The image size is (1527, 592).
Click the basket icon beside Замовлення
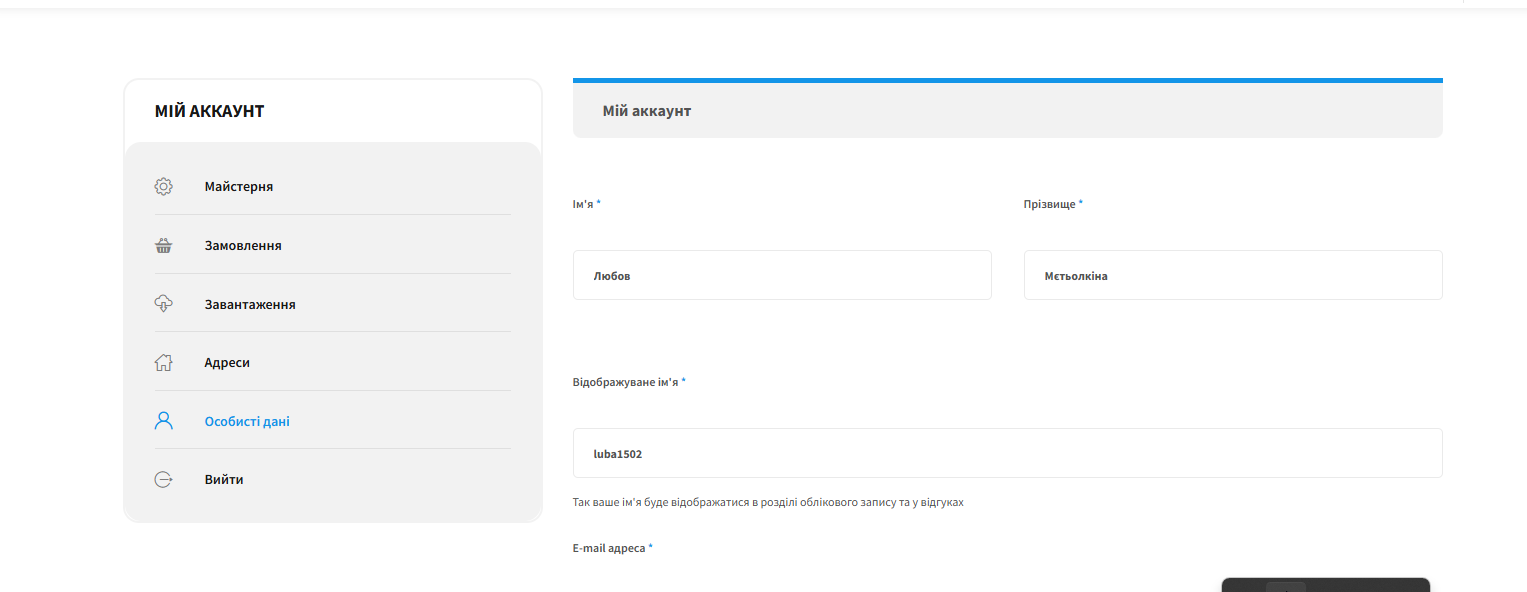[164, 245]
